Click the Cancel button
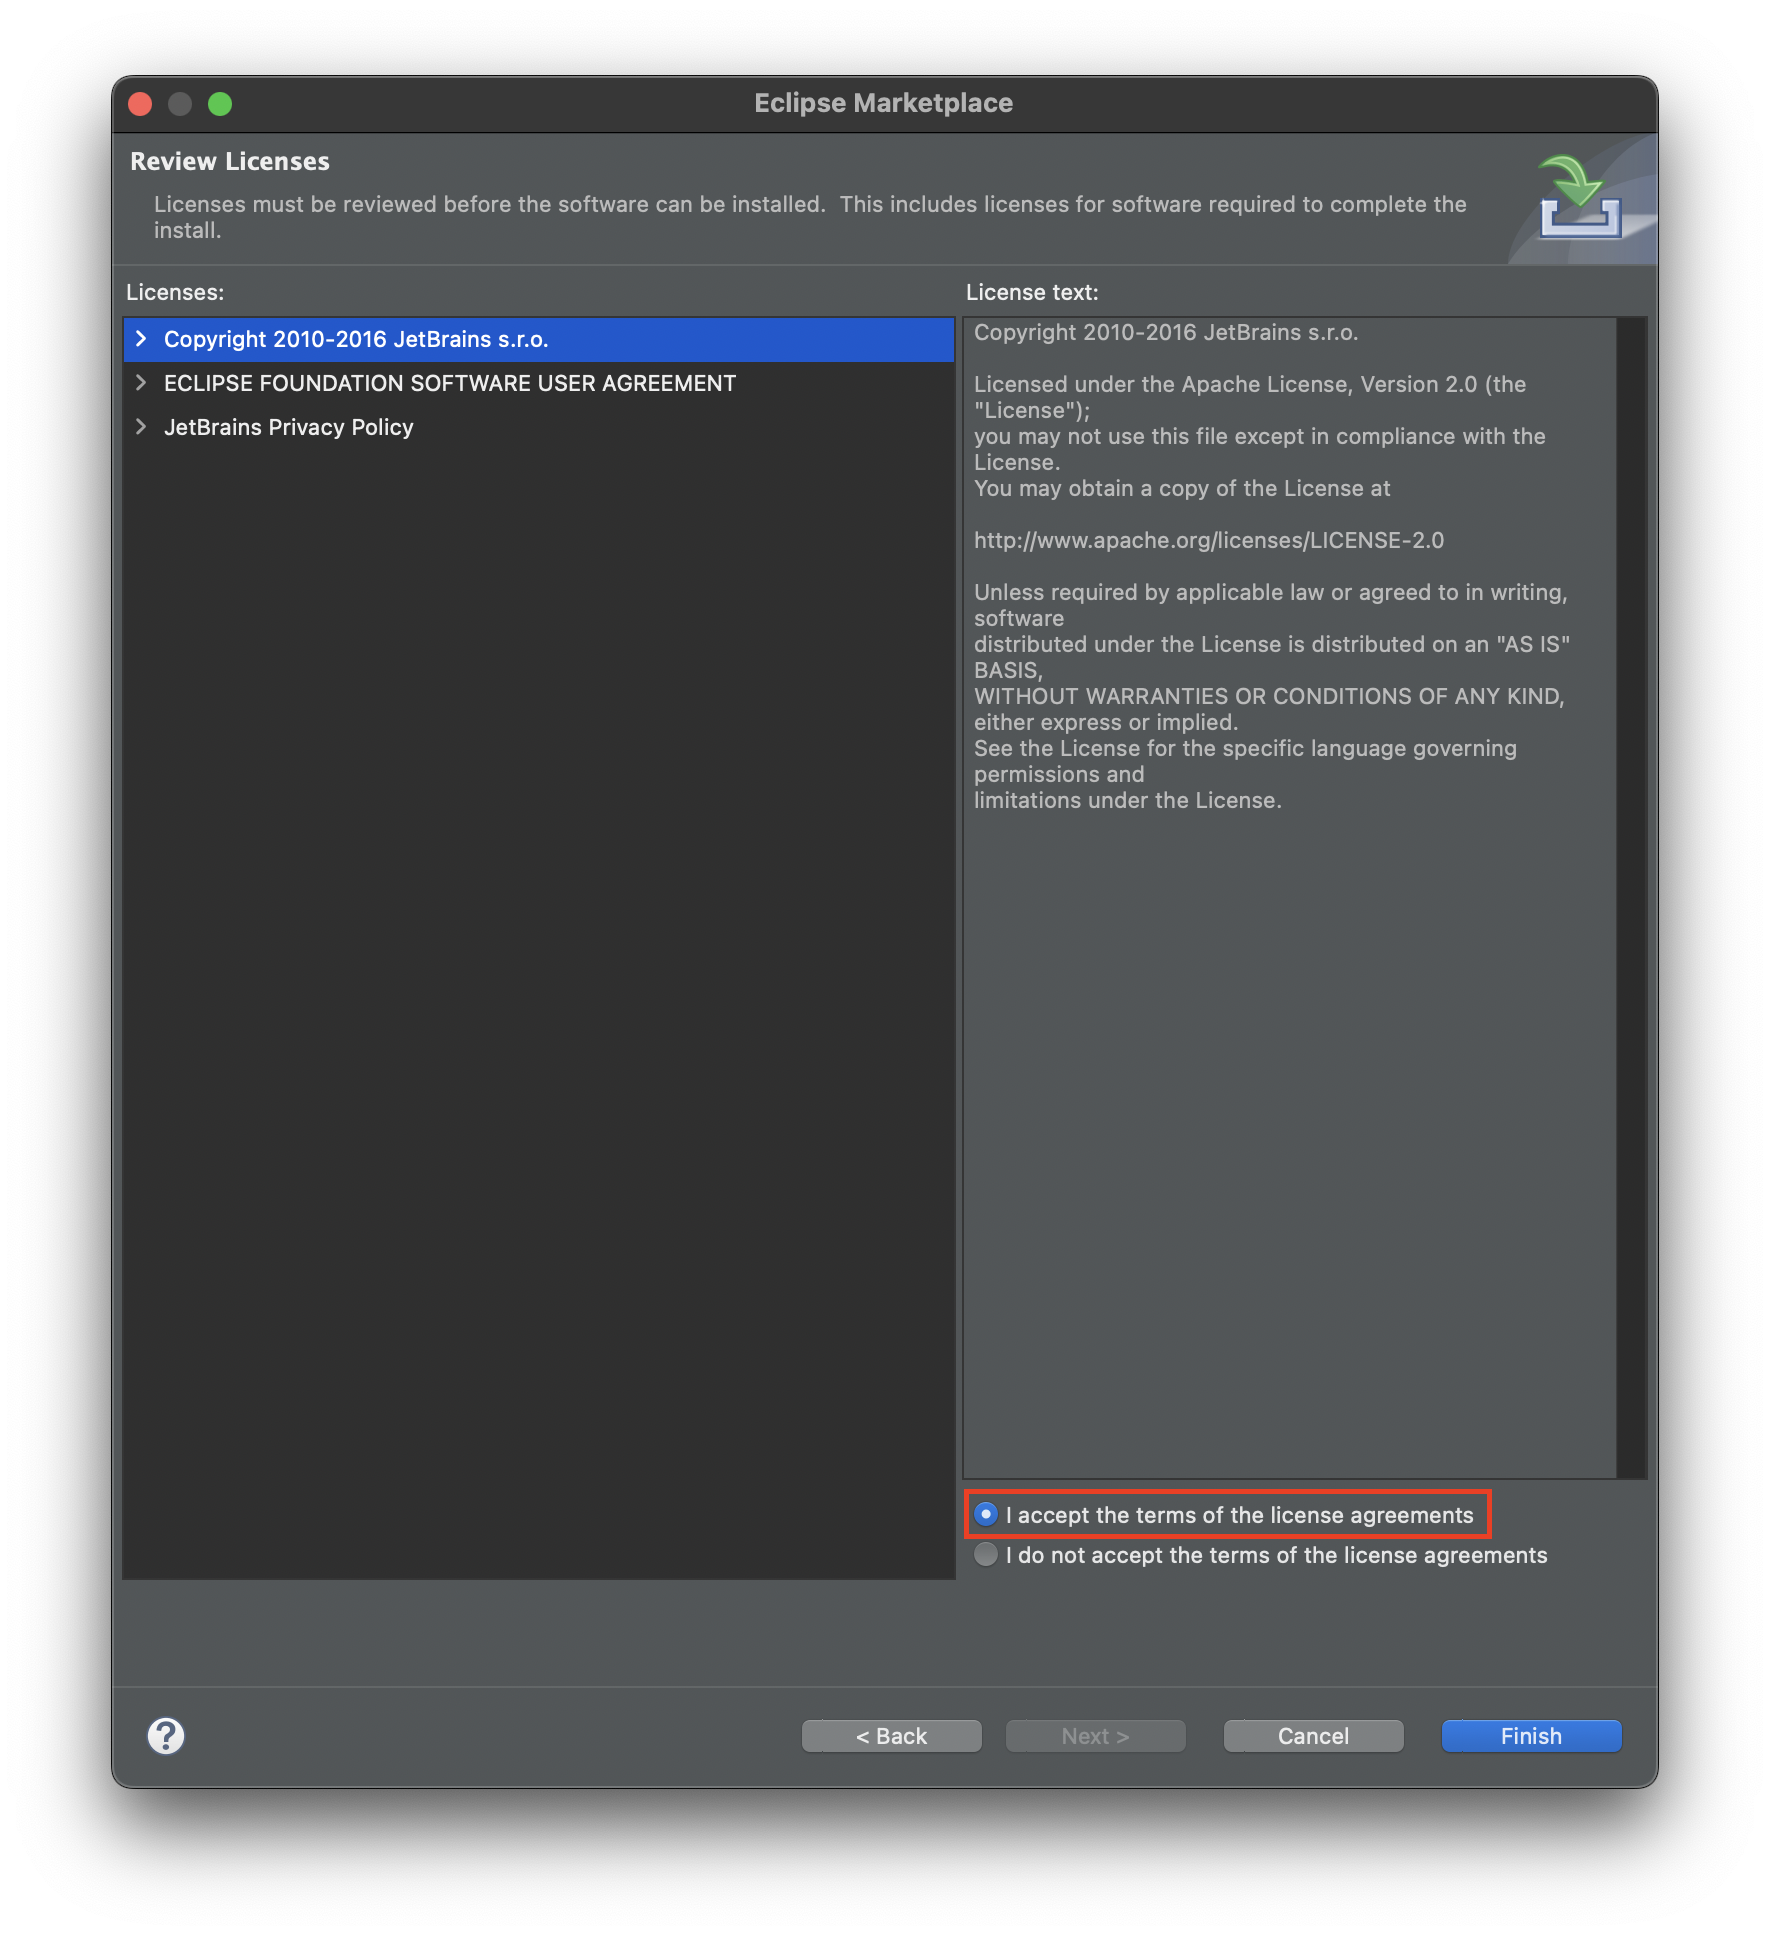 pos(1313,1736)
